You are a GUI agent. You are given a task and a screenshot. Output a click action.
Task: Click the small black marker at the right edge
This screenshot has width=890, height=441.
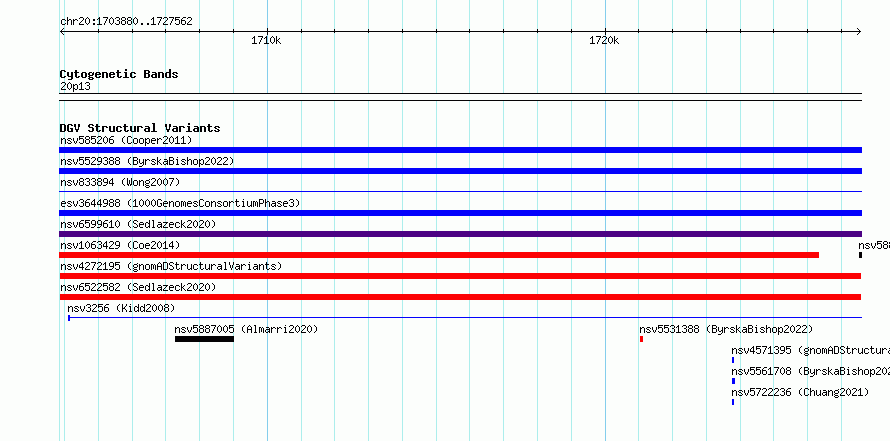(x=860, y=255)
